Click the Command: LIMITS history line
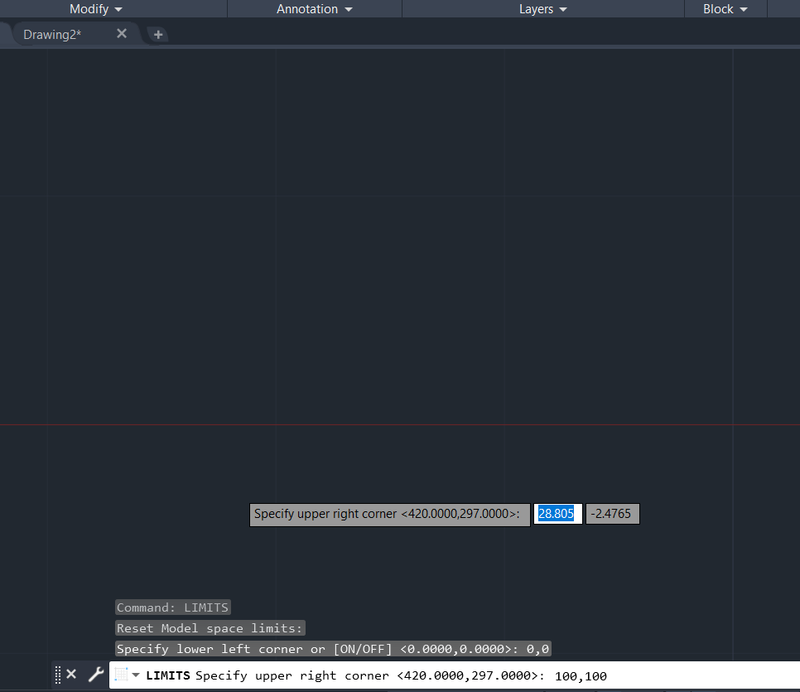 coord(172,607)
